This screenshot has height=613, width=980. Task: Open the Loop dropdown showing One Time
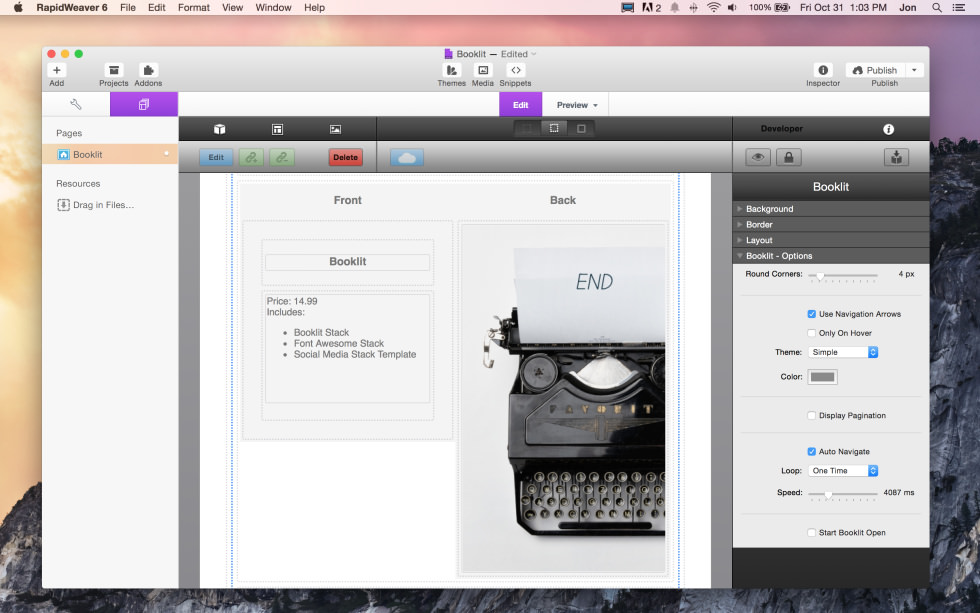(843, 471)
